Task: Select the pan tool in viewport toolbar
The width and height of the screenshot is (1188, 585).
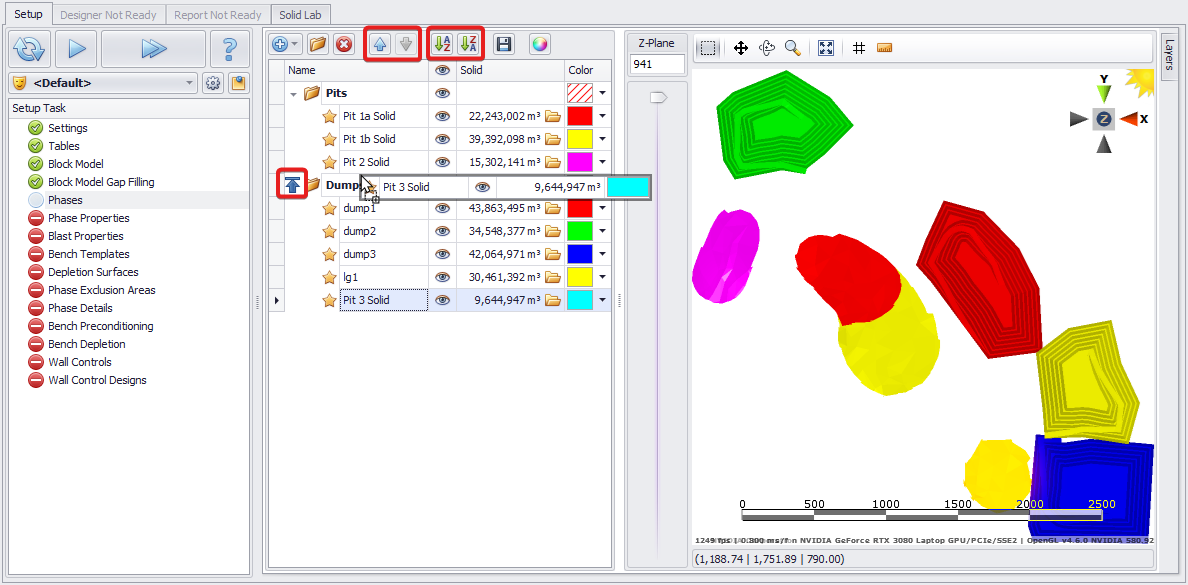Action: pos(741,48)
